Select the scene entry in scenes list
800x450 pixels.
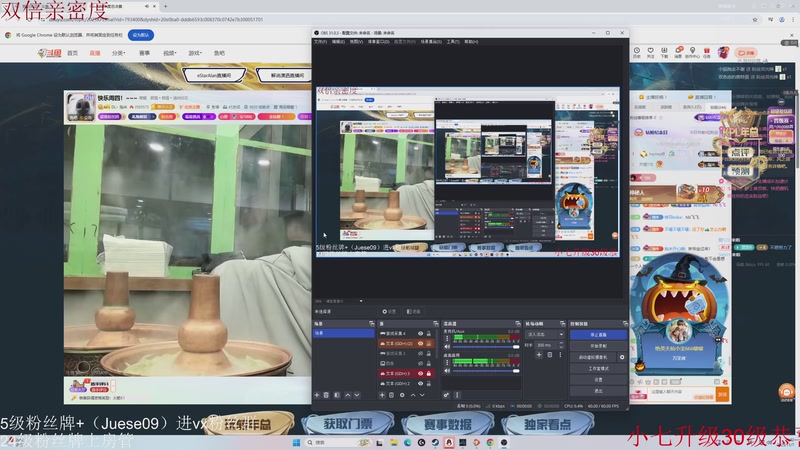tap(343, 333)
